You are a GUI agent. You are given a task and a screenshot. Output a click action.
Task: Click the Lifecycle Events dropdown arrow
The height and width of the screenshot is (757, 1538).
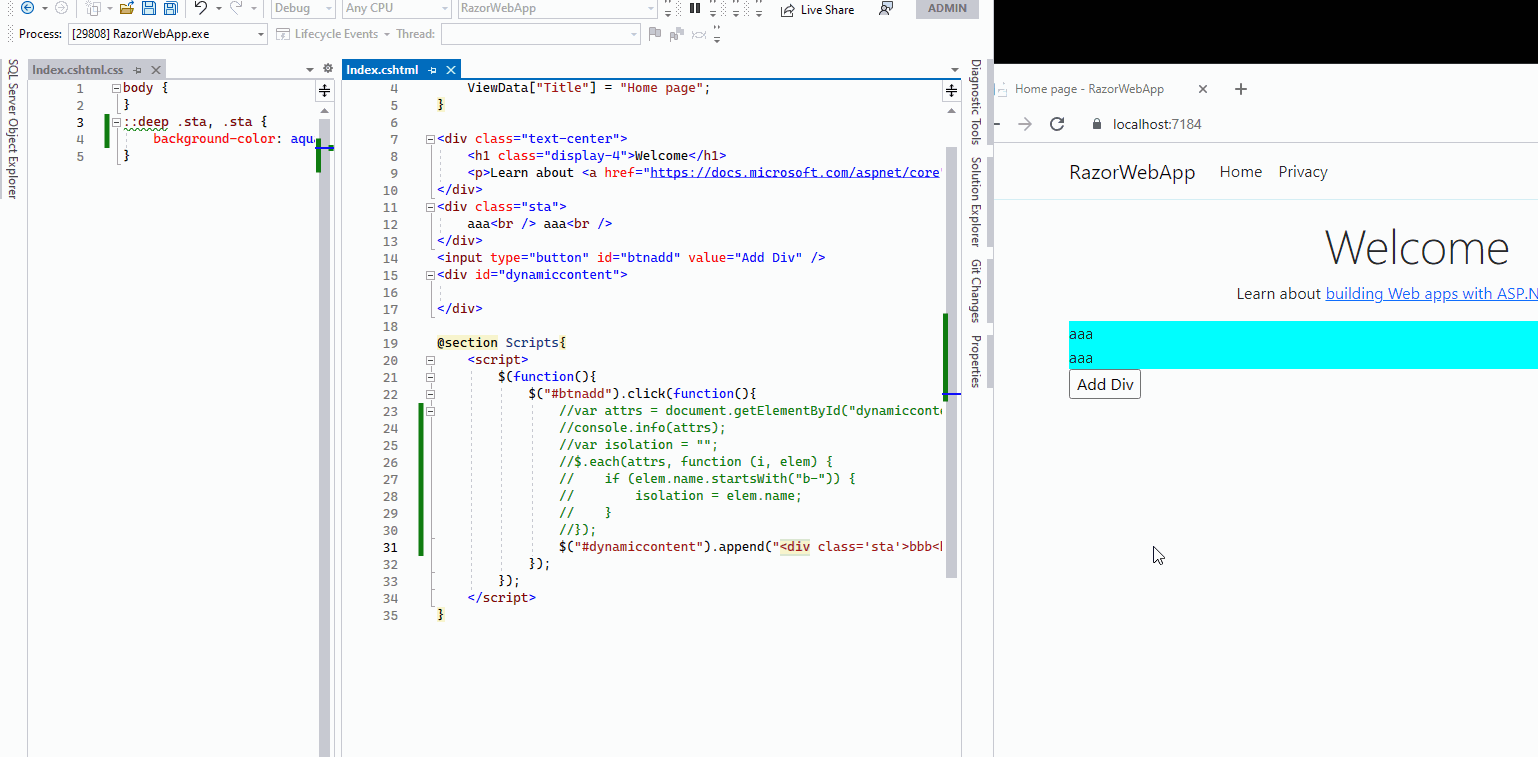point(386,34)
